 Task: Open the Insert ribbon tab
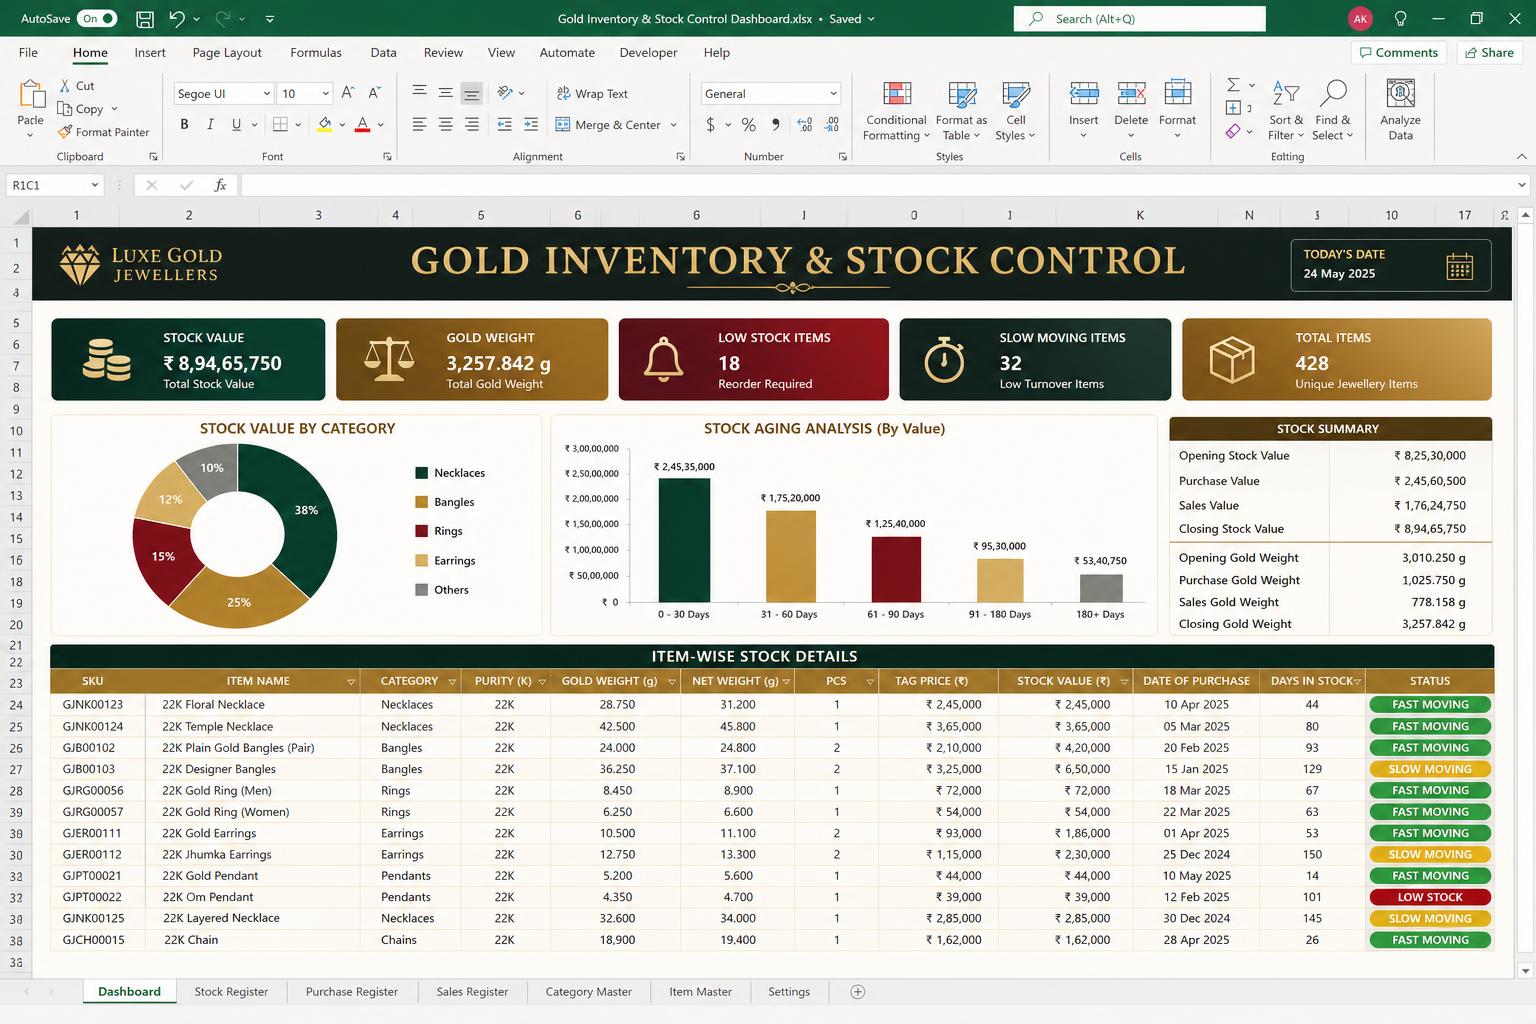coord(150,53)
